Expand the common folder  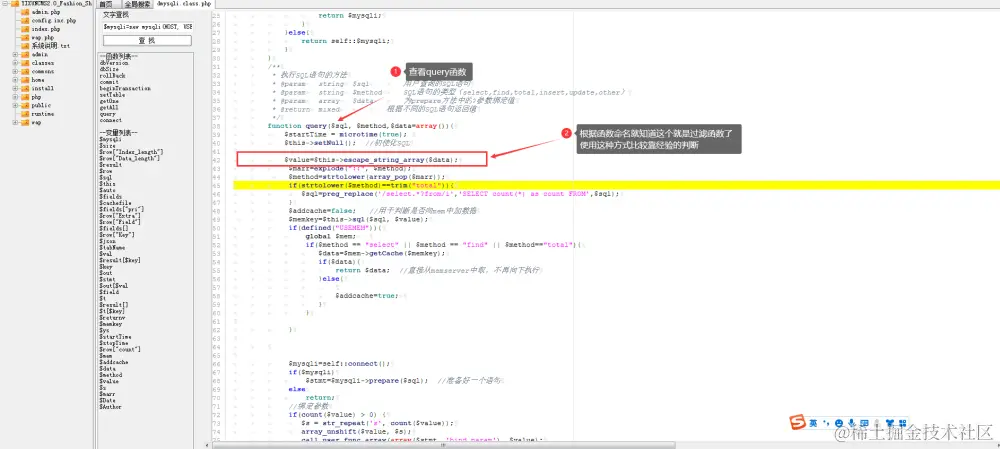[x=15, y=71]
